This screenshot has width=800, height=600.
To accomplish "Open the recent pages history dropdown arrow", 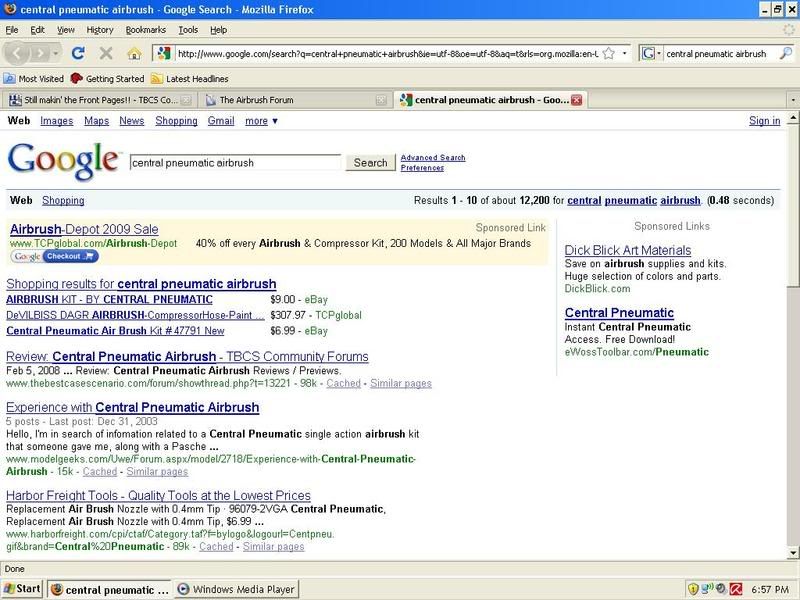I will (x=55, y=53).
